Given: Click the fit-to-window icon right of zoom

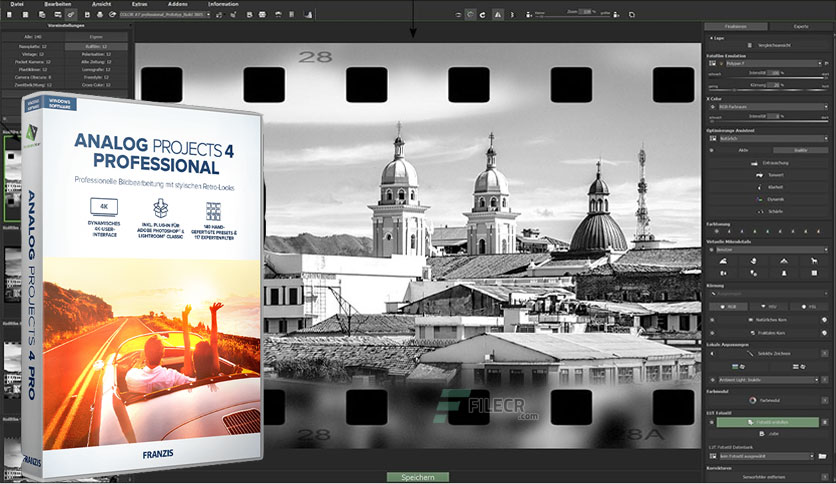Looking at the screenshot, I should [x=631, y=15].
